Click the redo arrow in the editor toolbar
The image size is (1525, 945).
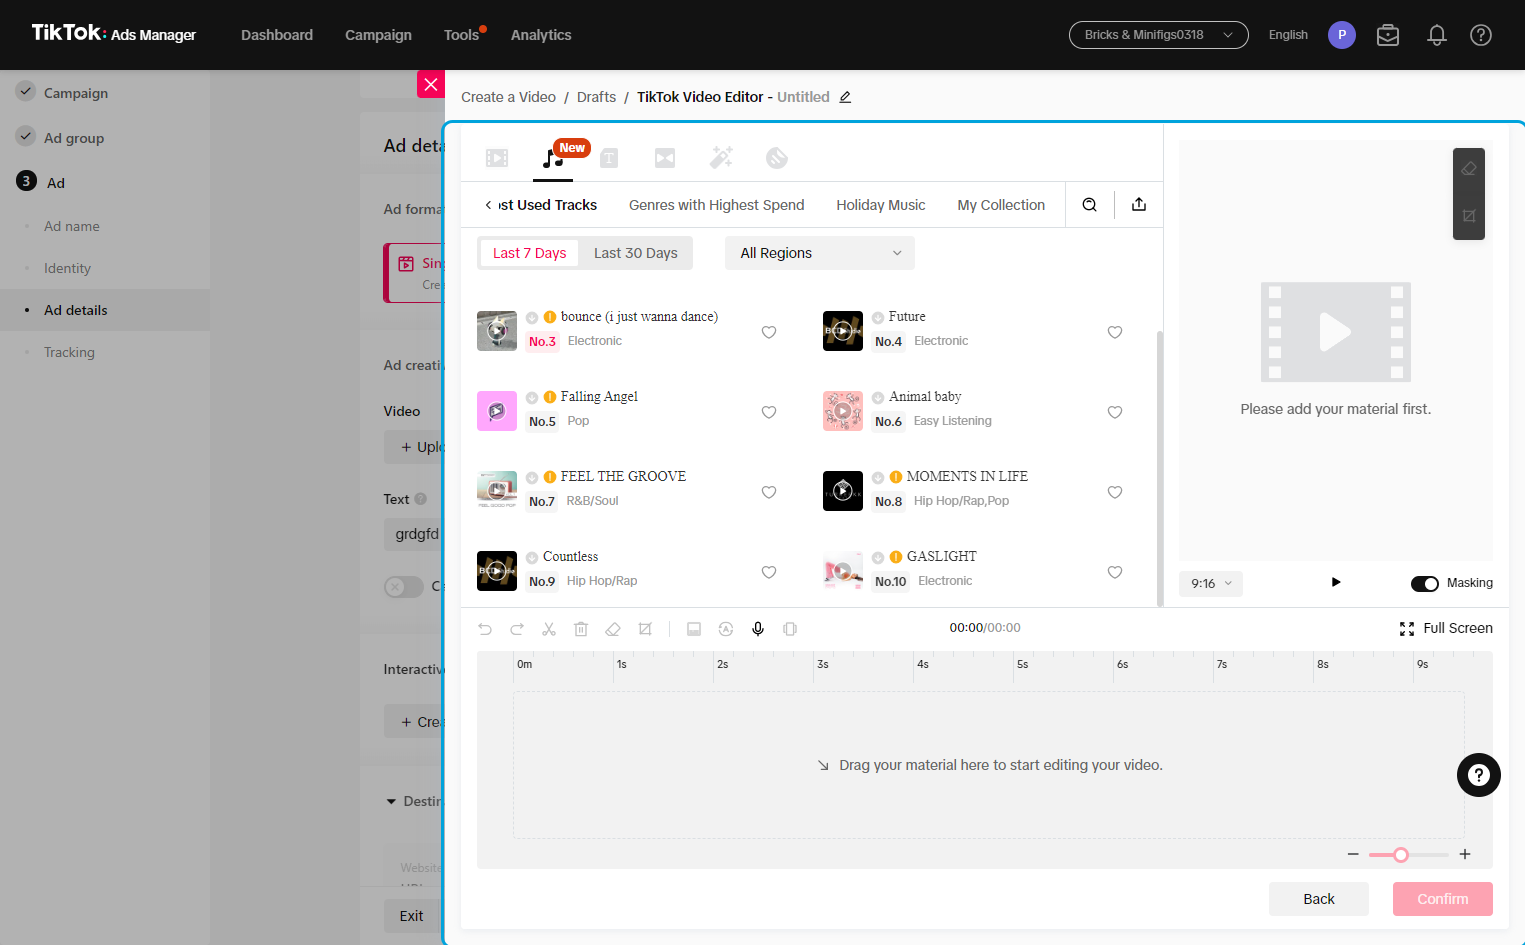coord(517,629)
